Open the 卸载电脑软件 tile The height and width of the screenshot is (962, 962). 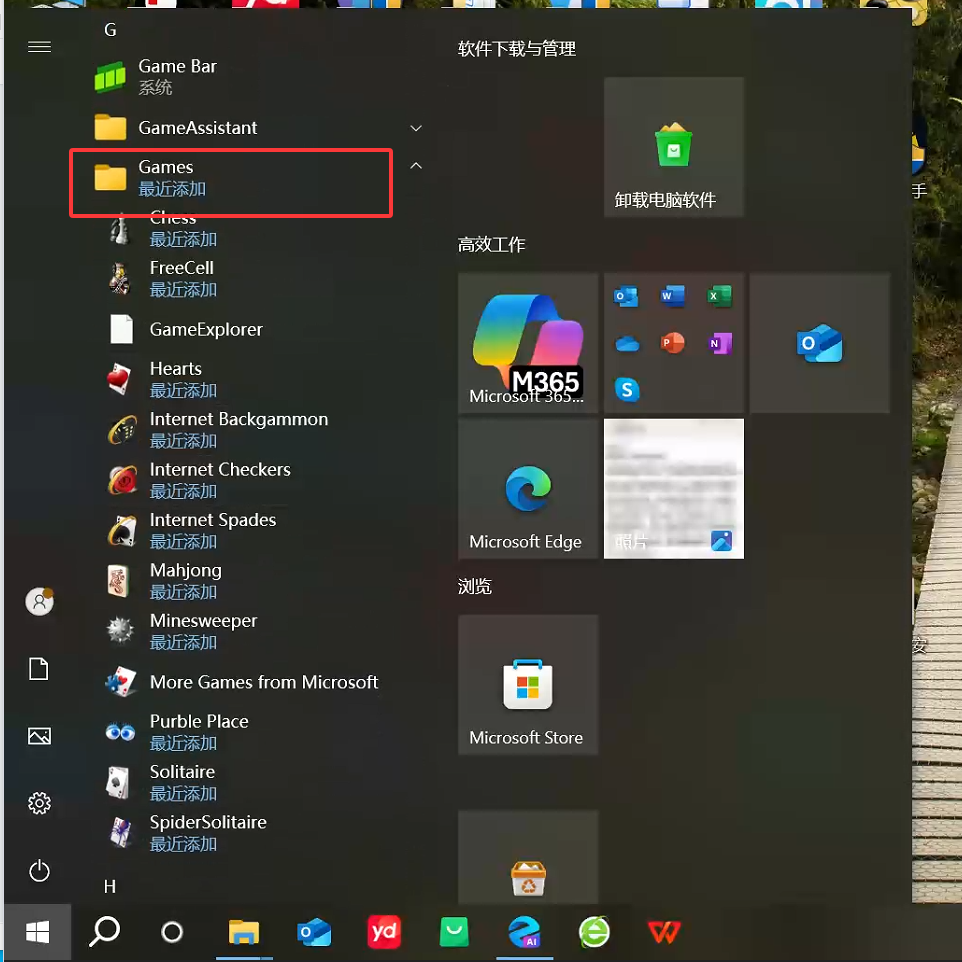674,147
